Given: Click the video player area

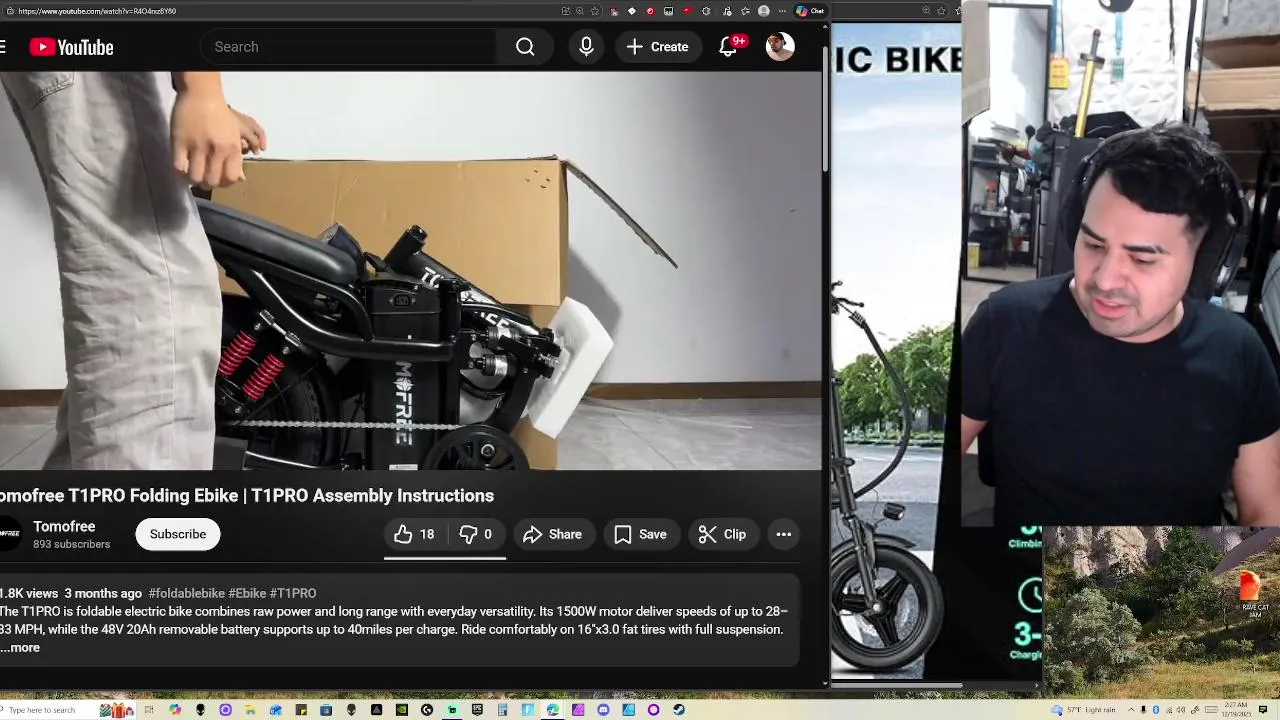Looking at the screenshot, I should 410,270.
